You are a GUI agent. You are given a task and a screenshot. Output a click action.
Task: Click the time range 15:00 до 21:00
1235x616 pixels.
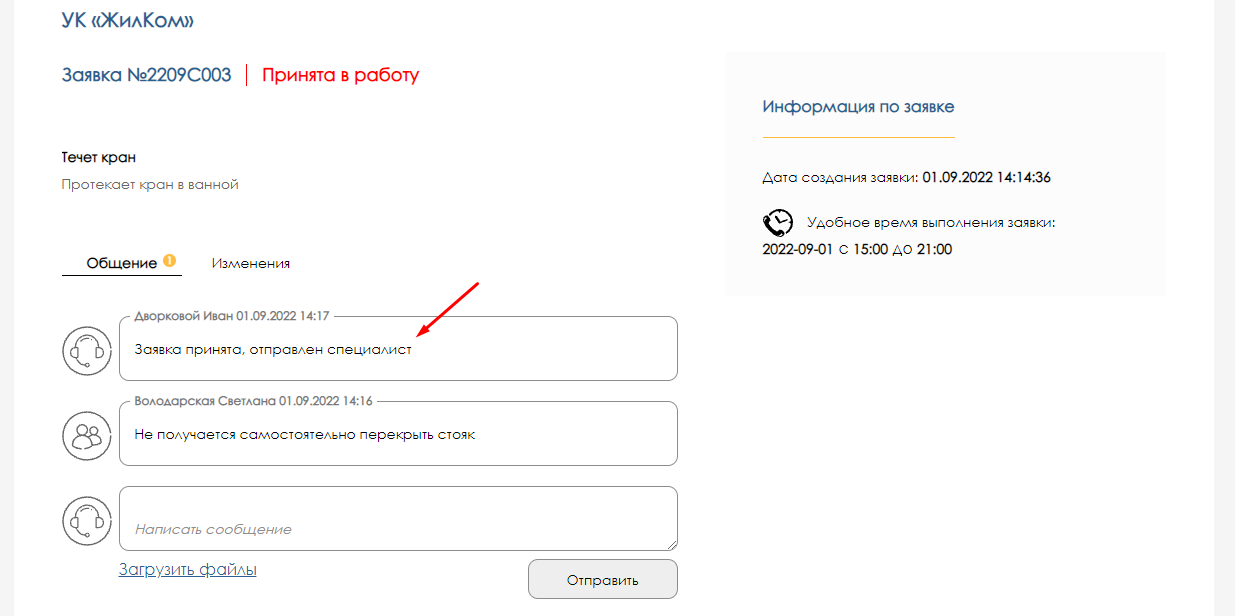(x=902, y=249)
